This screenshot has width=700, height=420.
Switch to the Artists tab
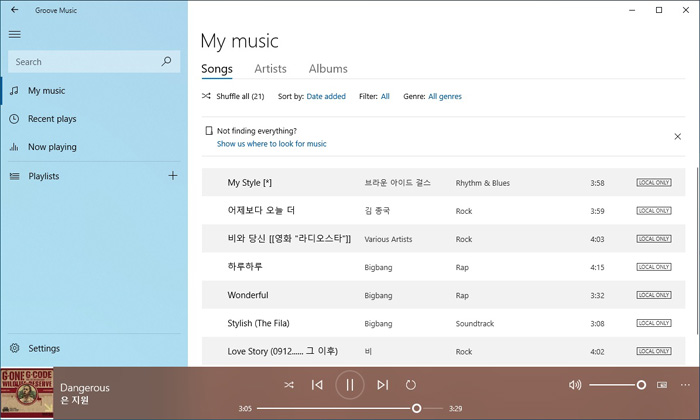click(270, 69)
